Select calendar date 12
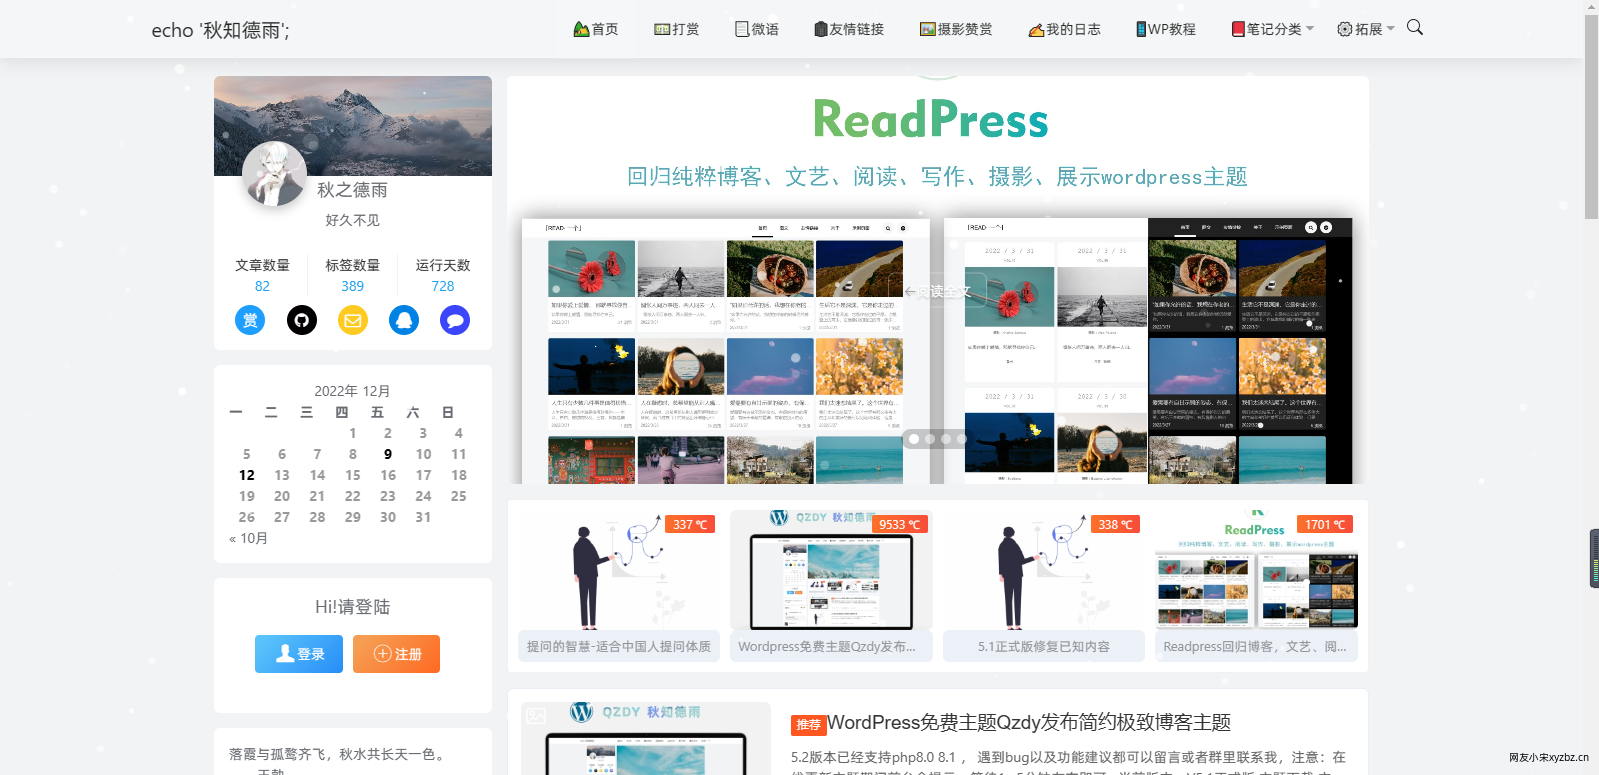Screen dimensions: 1599x775 [x=247, y=475]
